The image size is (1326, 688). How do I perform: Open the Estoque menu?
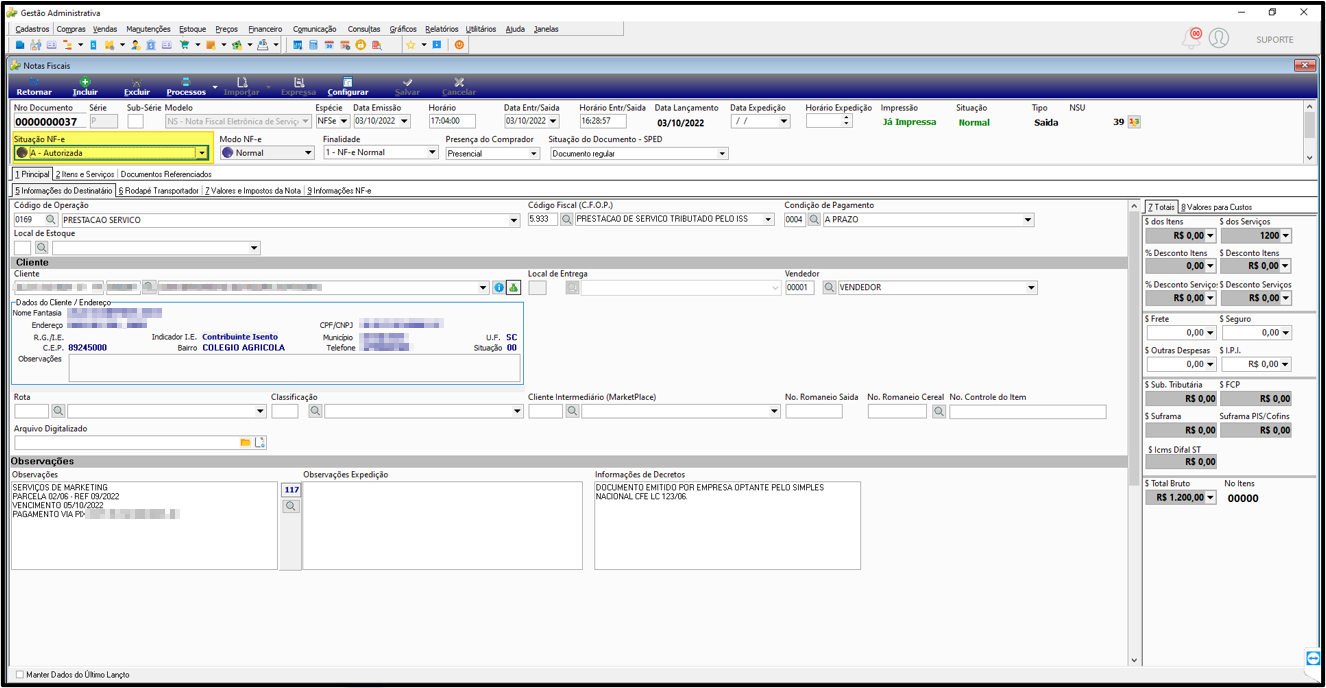pos(193,29)
